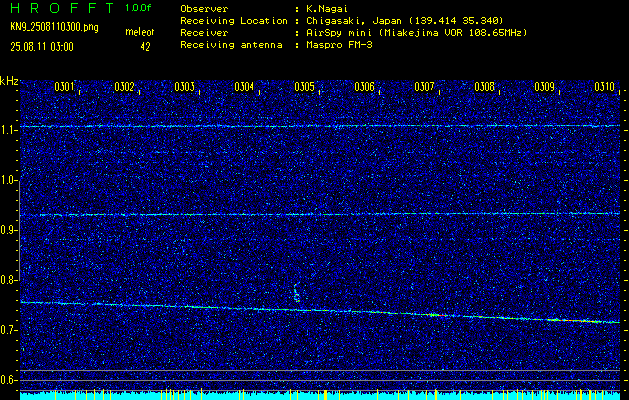
Task: Click the file name KN9_2508110300.png
Action: point(54,28)
